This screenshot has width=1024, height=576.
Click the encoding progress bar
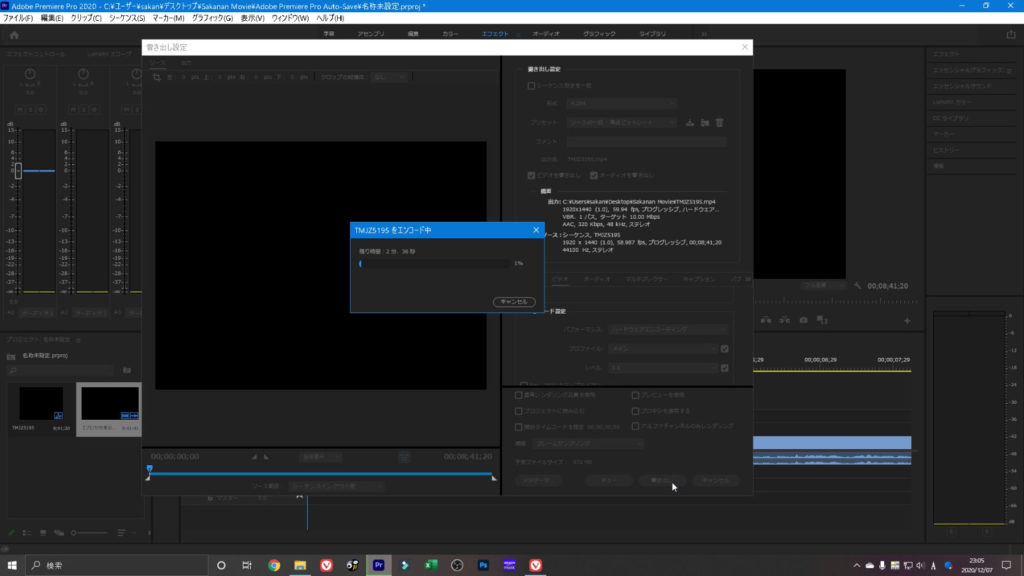435,263
